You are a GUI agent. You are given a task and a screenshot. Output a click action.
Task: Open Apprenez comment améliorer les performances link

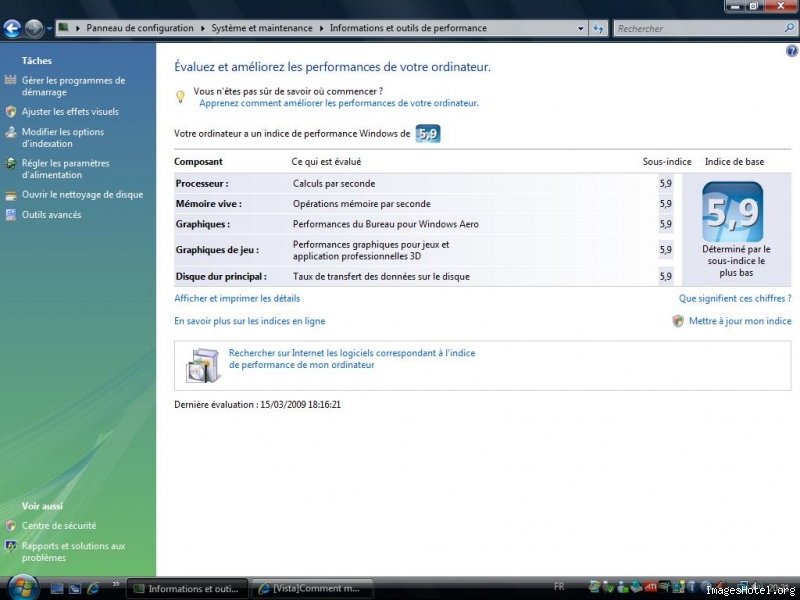click(x=339, y=103)
